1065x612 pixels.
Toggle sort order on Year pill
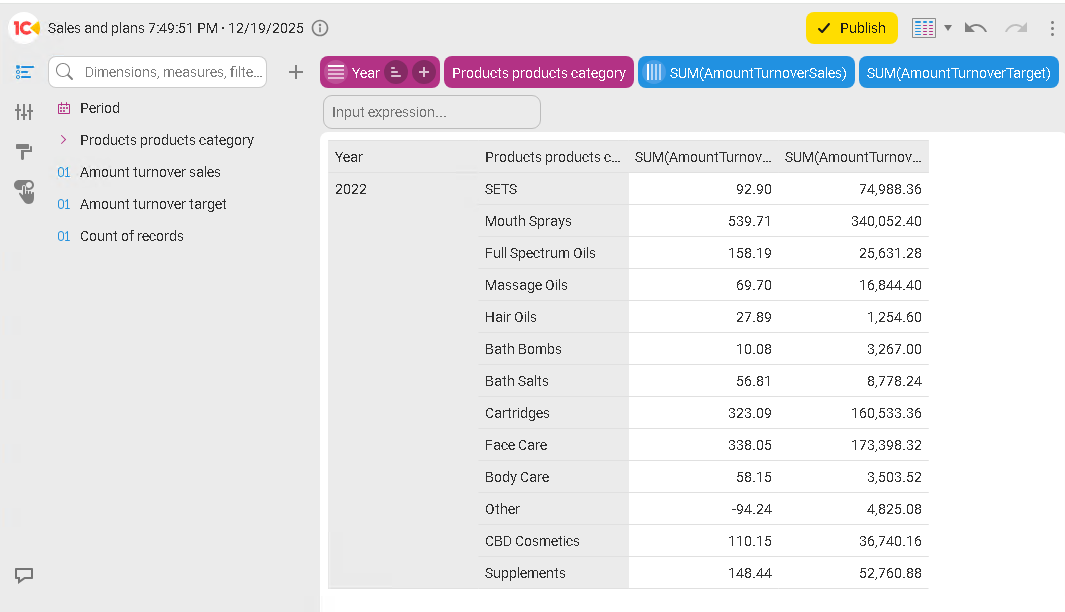coord(396,72)
